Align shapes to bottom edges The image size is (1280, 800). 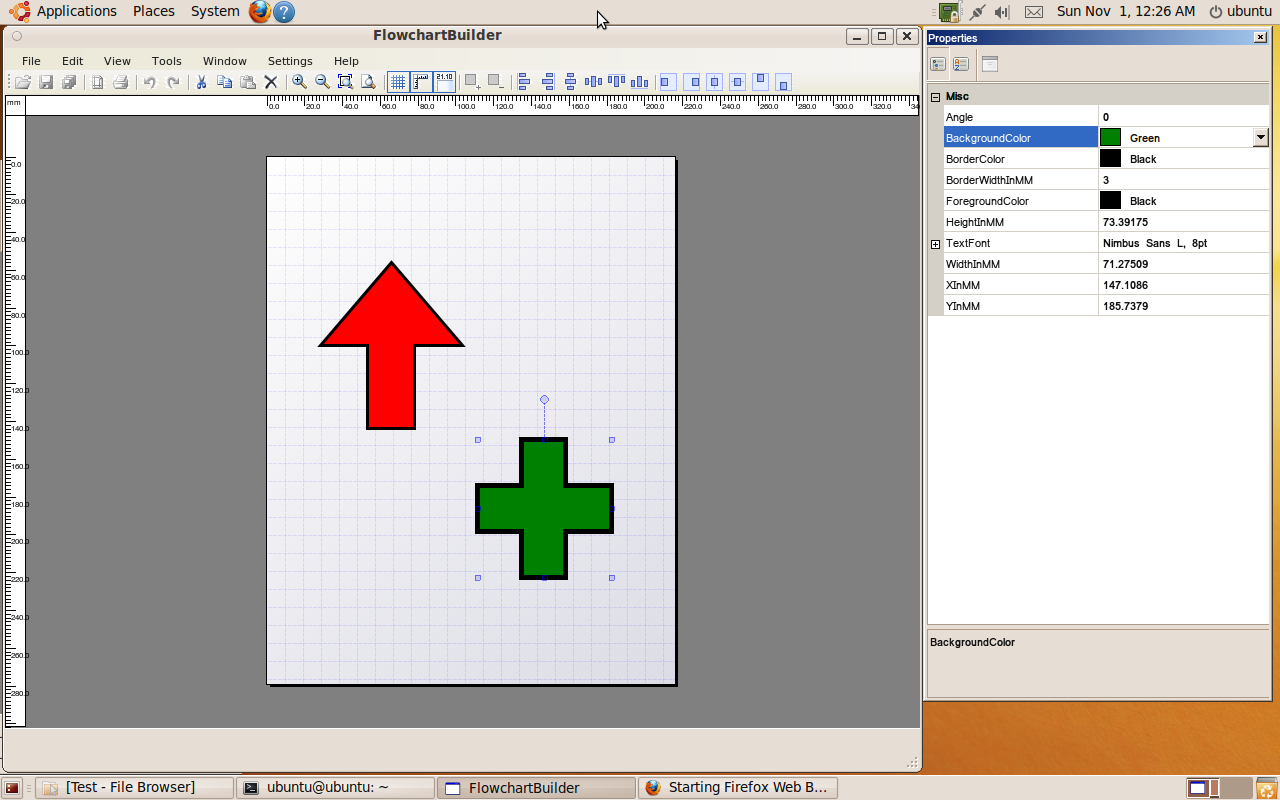(x=640, y=82)
